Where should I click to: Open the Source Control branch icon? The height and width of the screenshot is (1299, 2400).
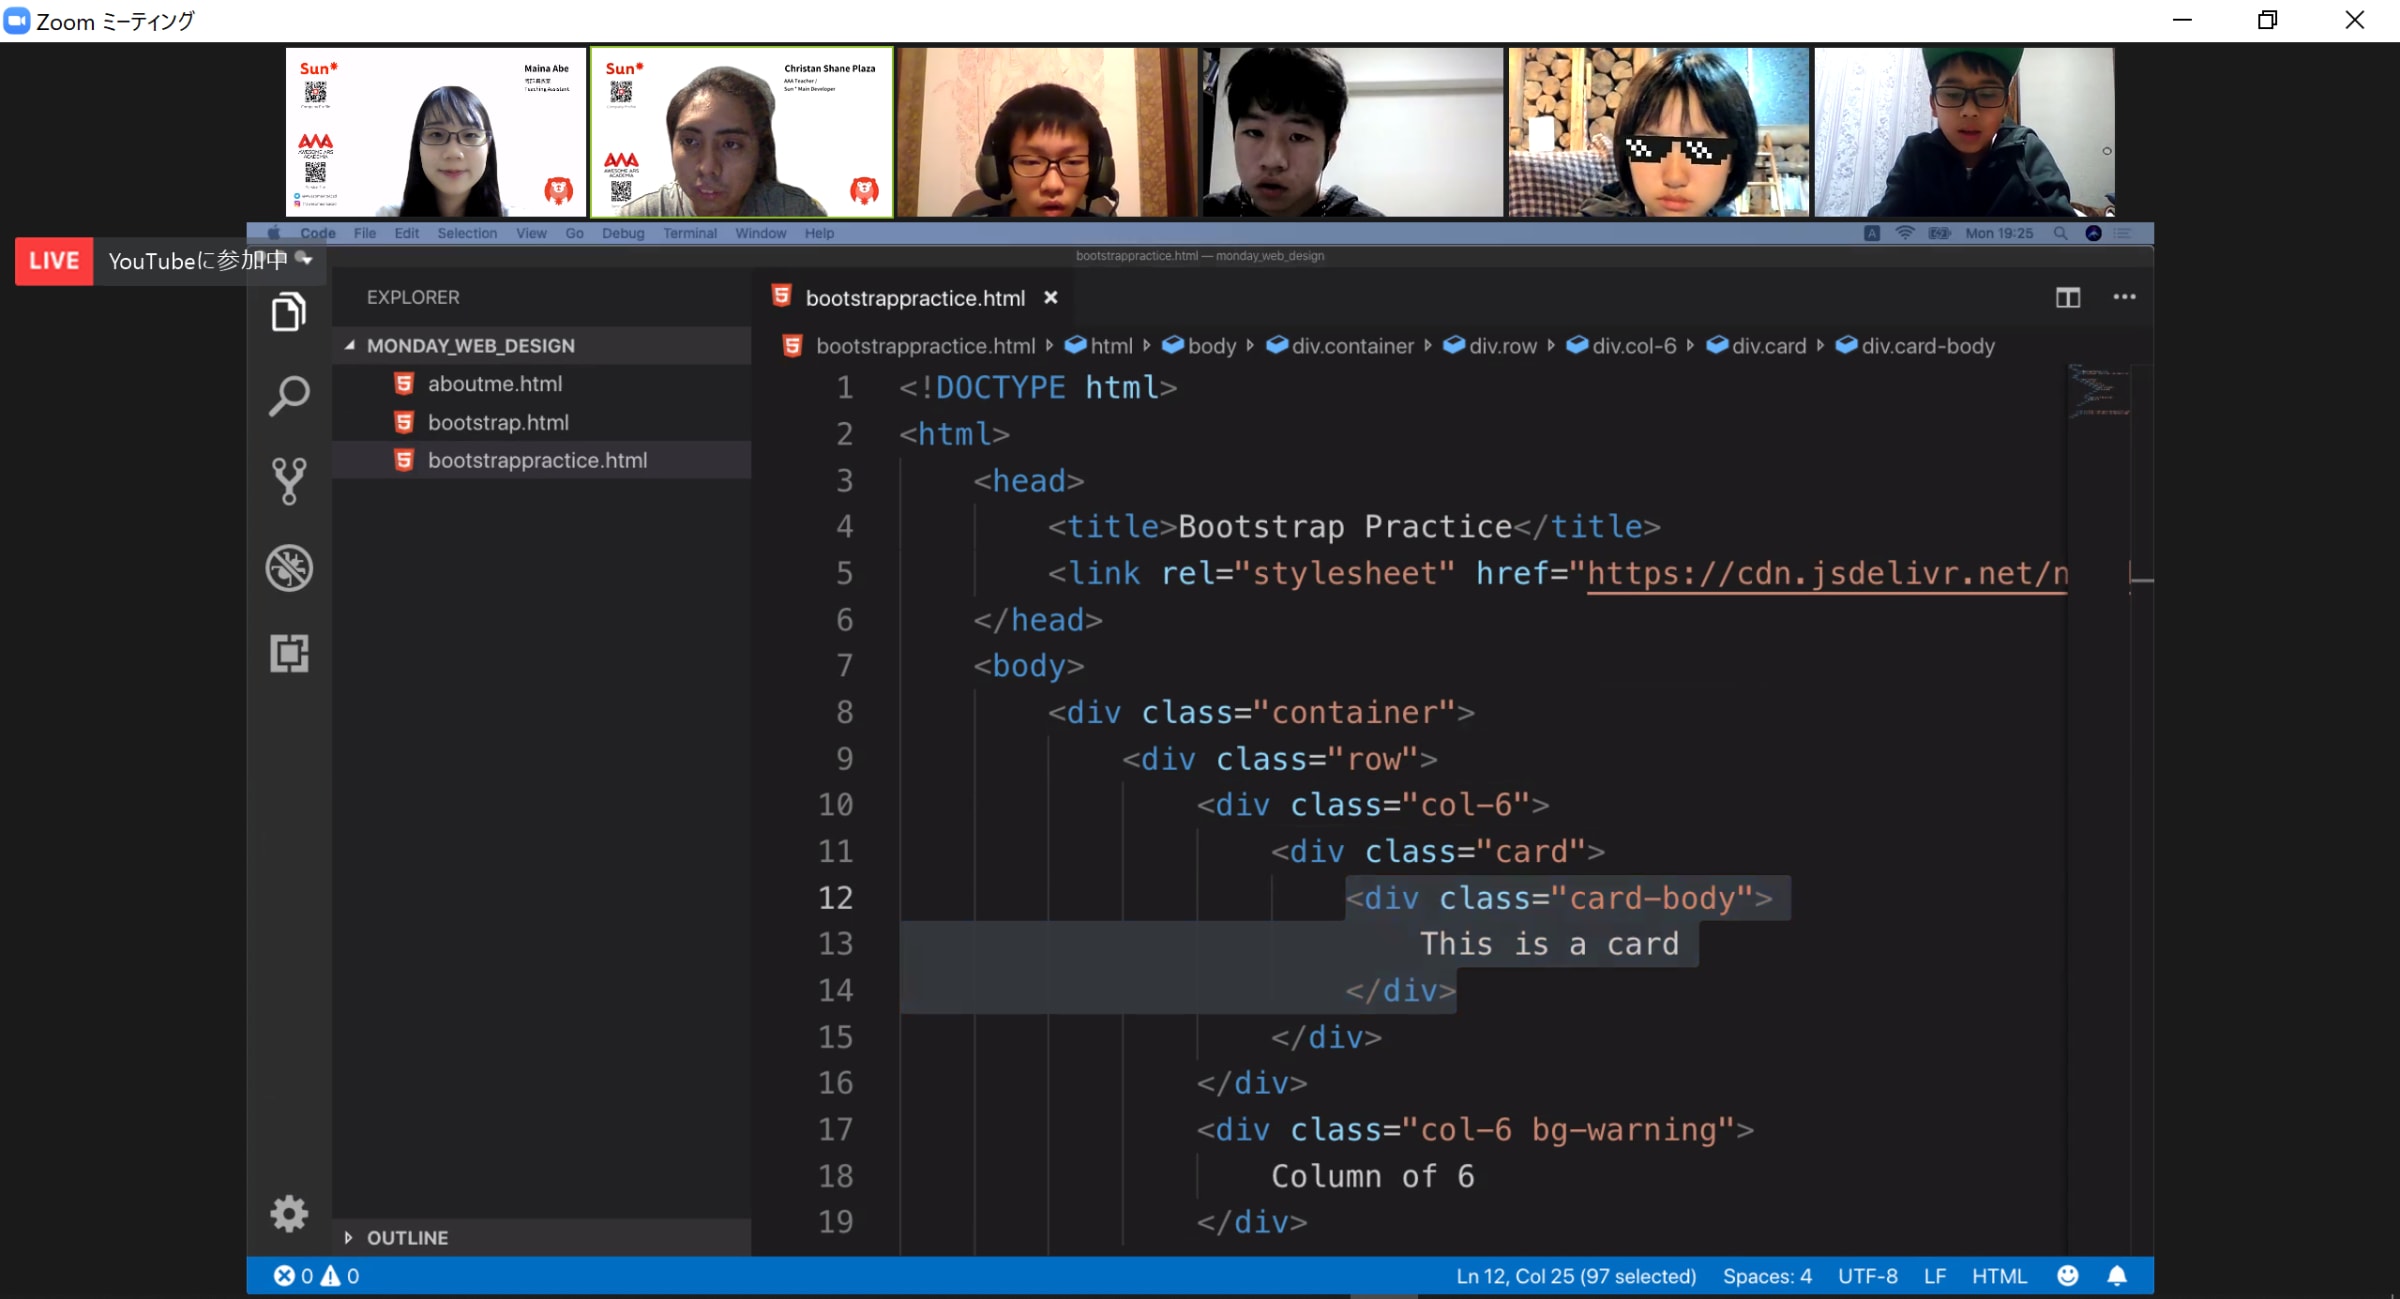pyautogui.click(x=289, y=481)
